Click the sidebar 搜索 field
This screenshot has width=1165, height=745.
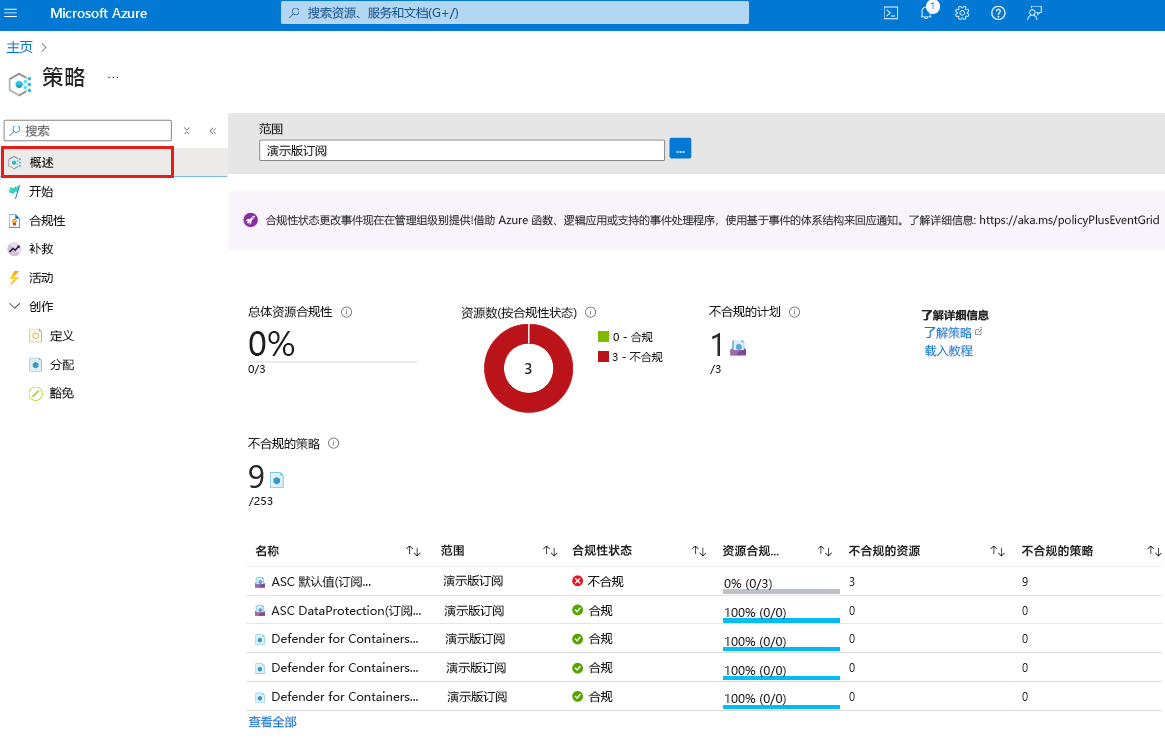[88, 131]
